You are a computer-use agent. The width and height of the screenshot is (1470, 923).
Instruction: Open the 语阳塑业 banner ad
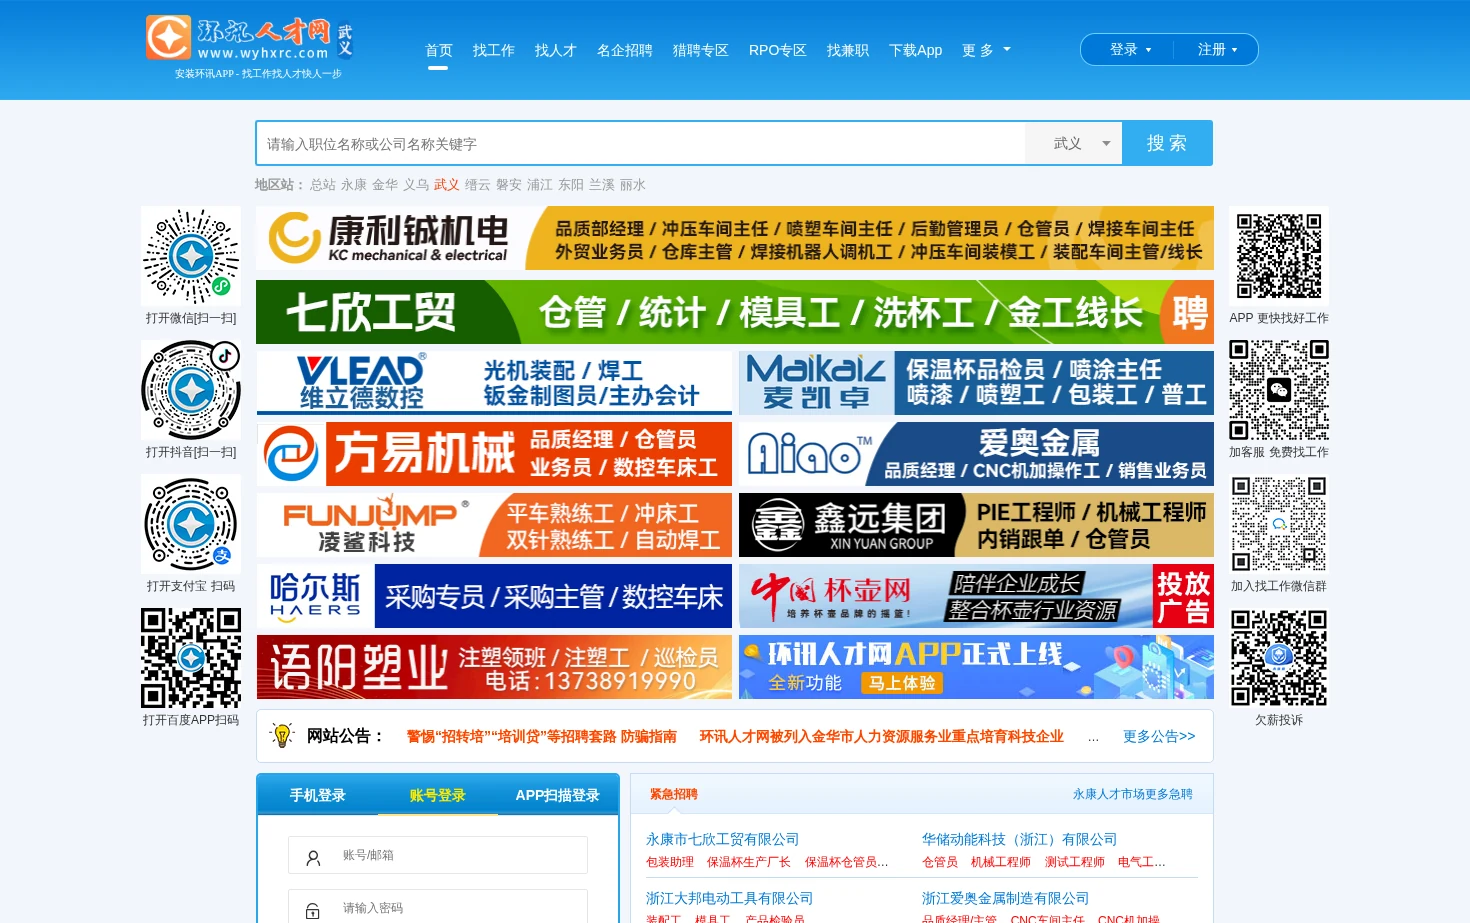coord(494,667)
